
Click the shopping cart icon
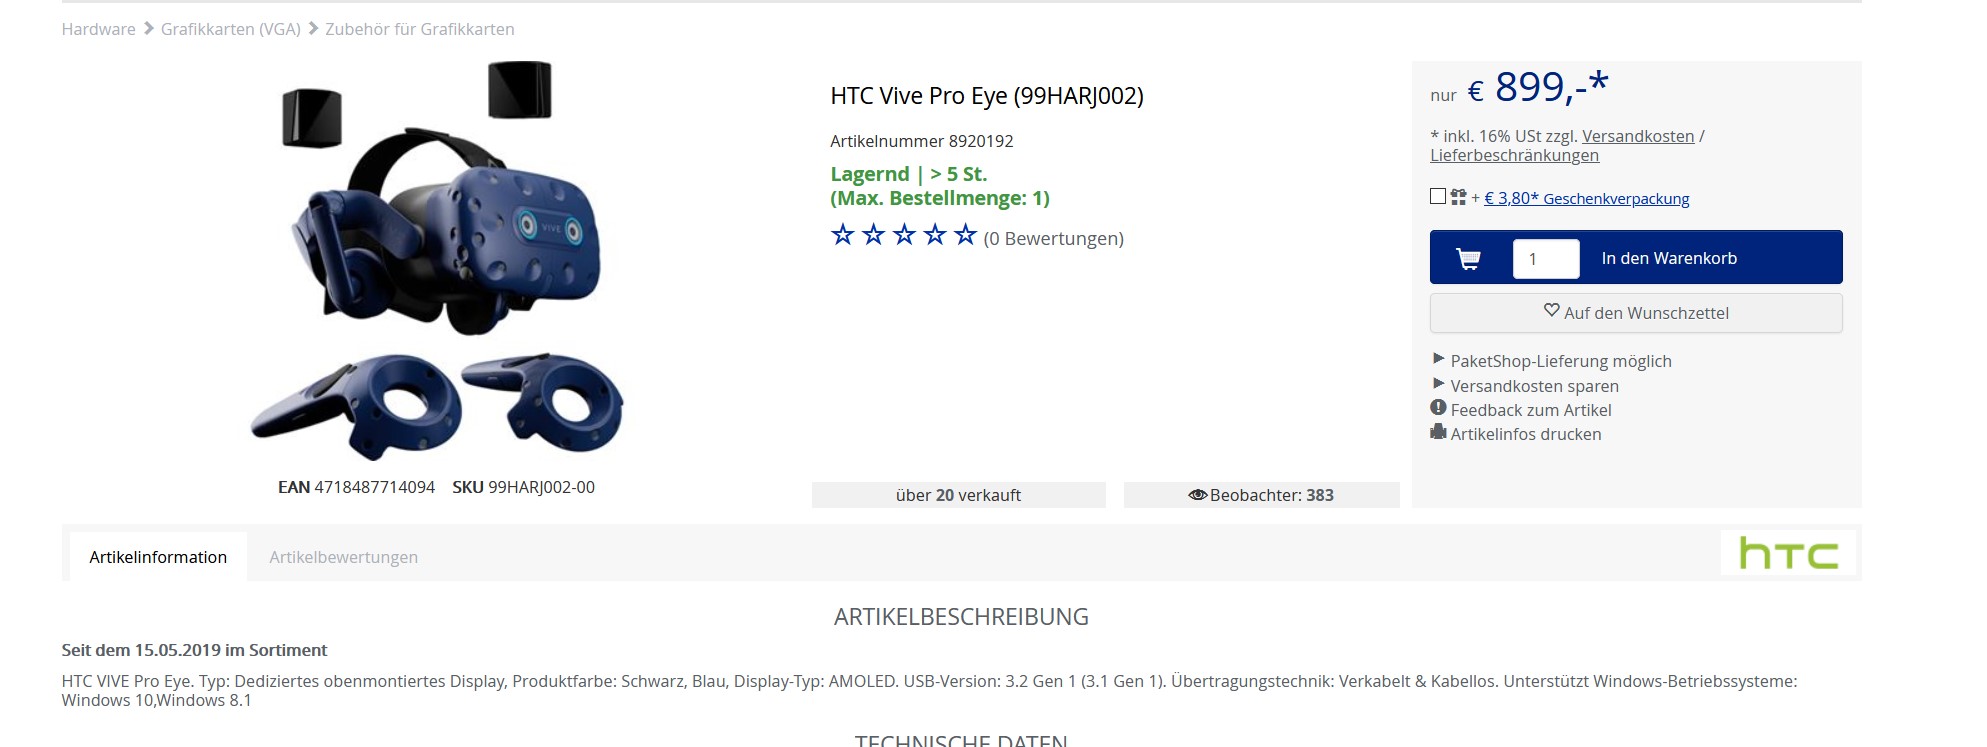[x=1468, y=259]
